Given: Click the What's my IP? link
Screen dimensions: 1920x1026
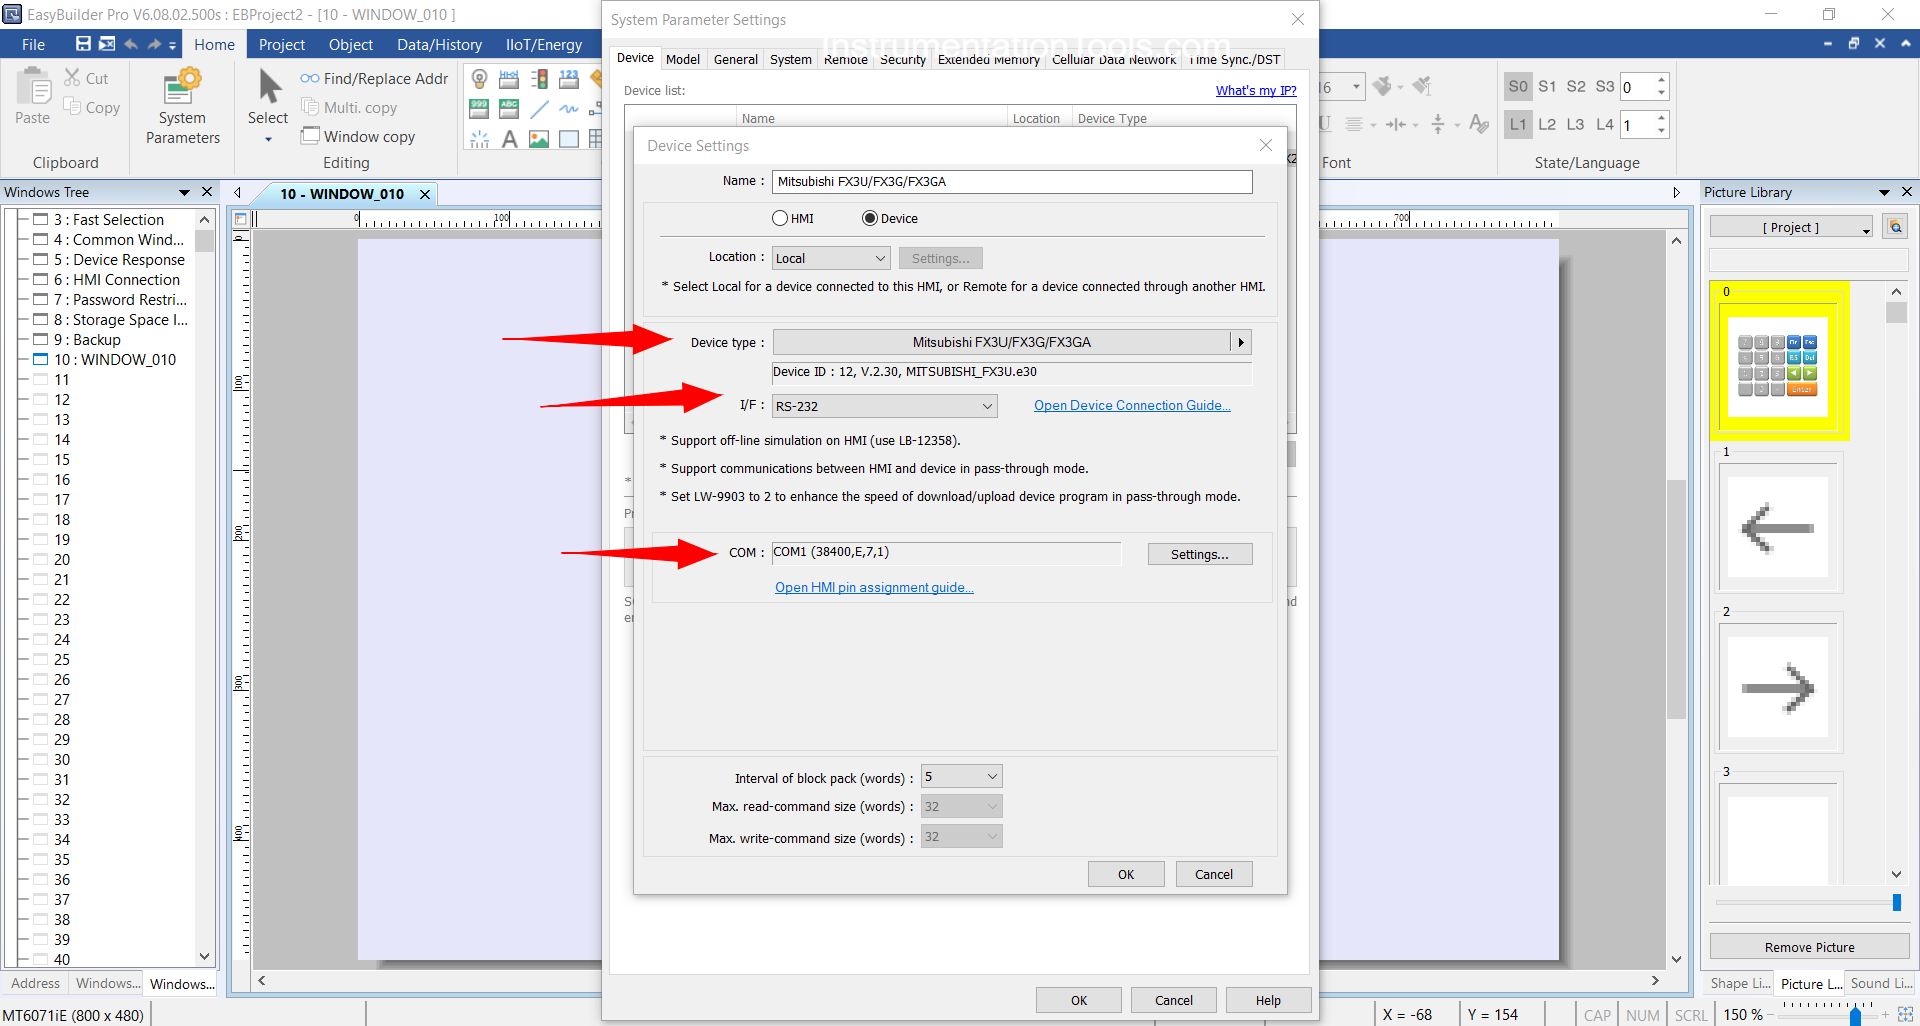Looking at the screenshot, I should 1256,90.
